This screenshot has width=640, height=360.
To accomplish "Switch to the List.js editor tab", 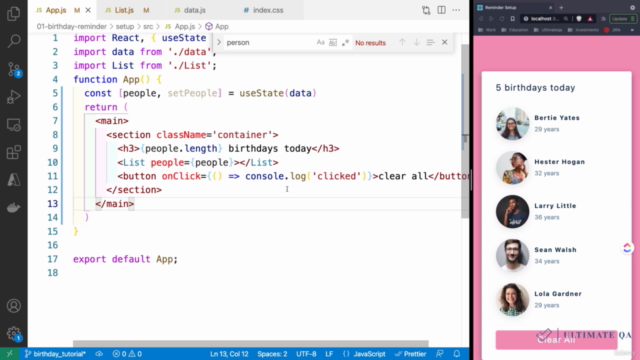I will point(124,10).
